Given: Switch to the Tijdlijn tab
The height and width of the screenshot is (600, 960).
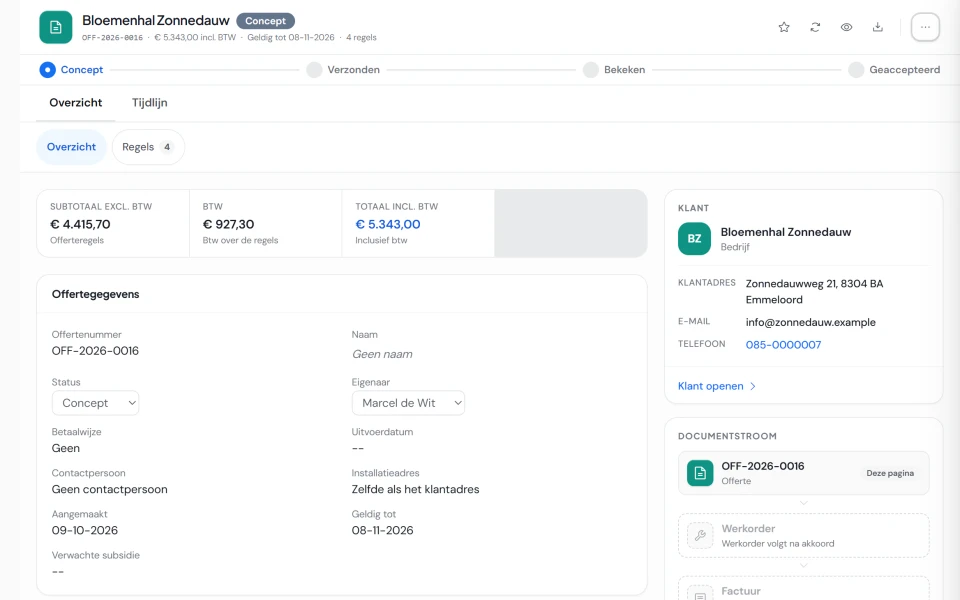Looking at the screenshot, I should tap(149, 103).
